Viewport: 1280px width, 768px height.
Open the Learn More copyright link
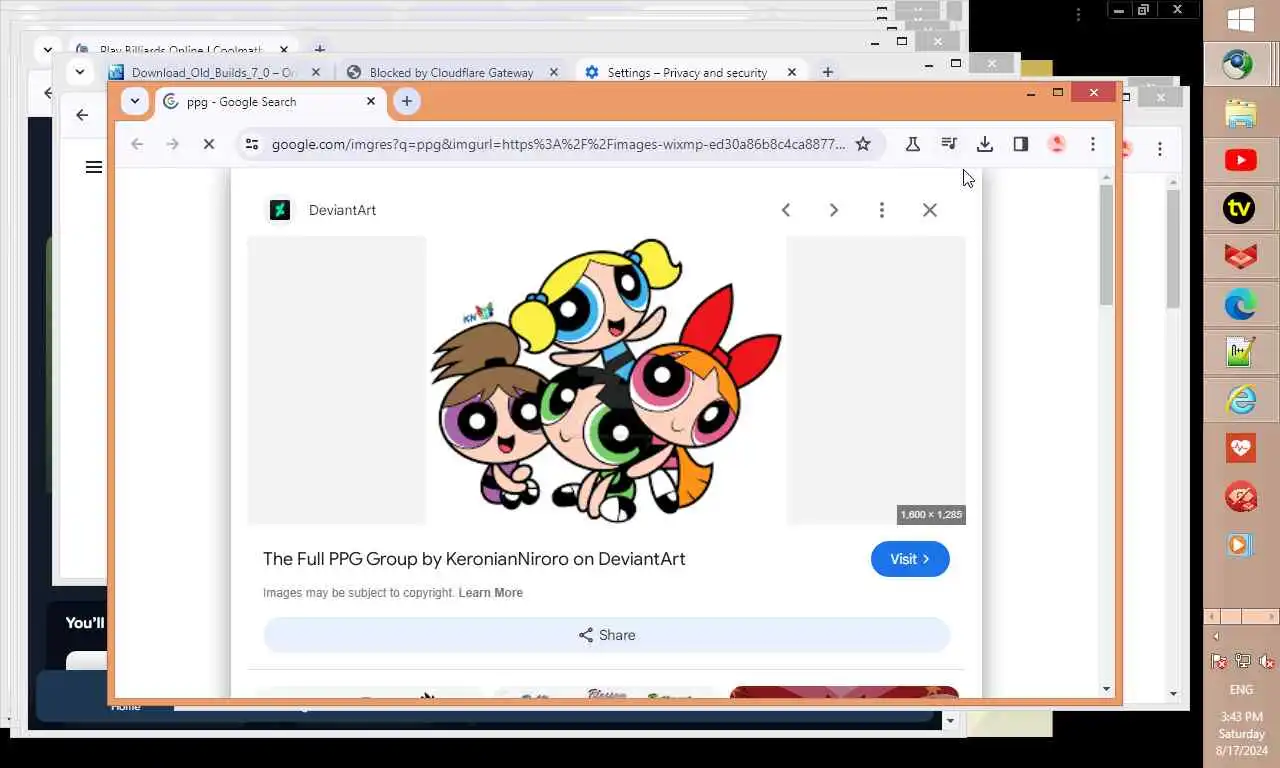pyautogui.click(x=490, y=593)
